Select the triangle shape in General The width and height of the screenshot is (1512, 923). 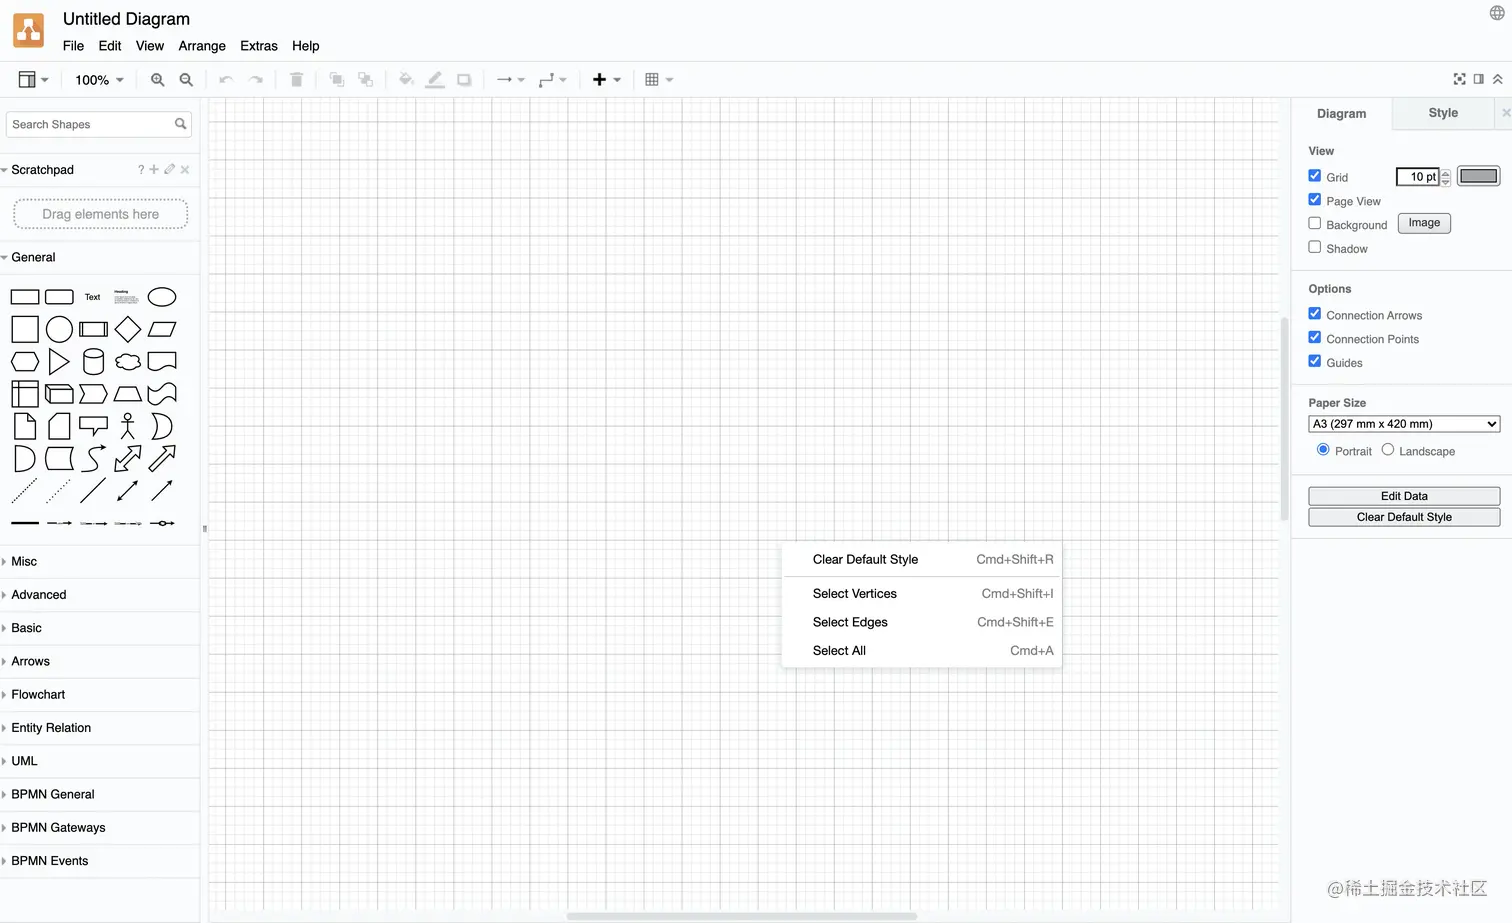59,361
